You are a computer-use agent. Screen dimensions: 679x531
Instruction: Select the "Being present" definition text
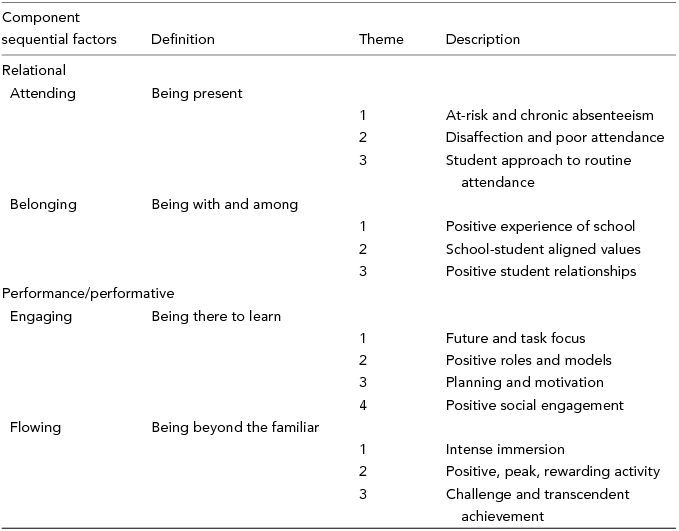[x=197, y=94]
